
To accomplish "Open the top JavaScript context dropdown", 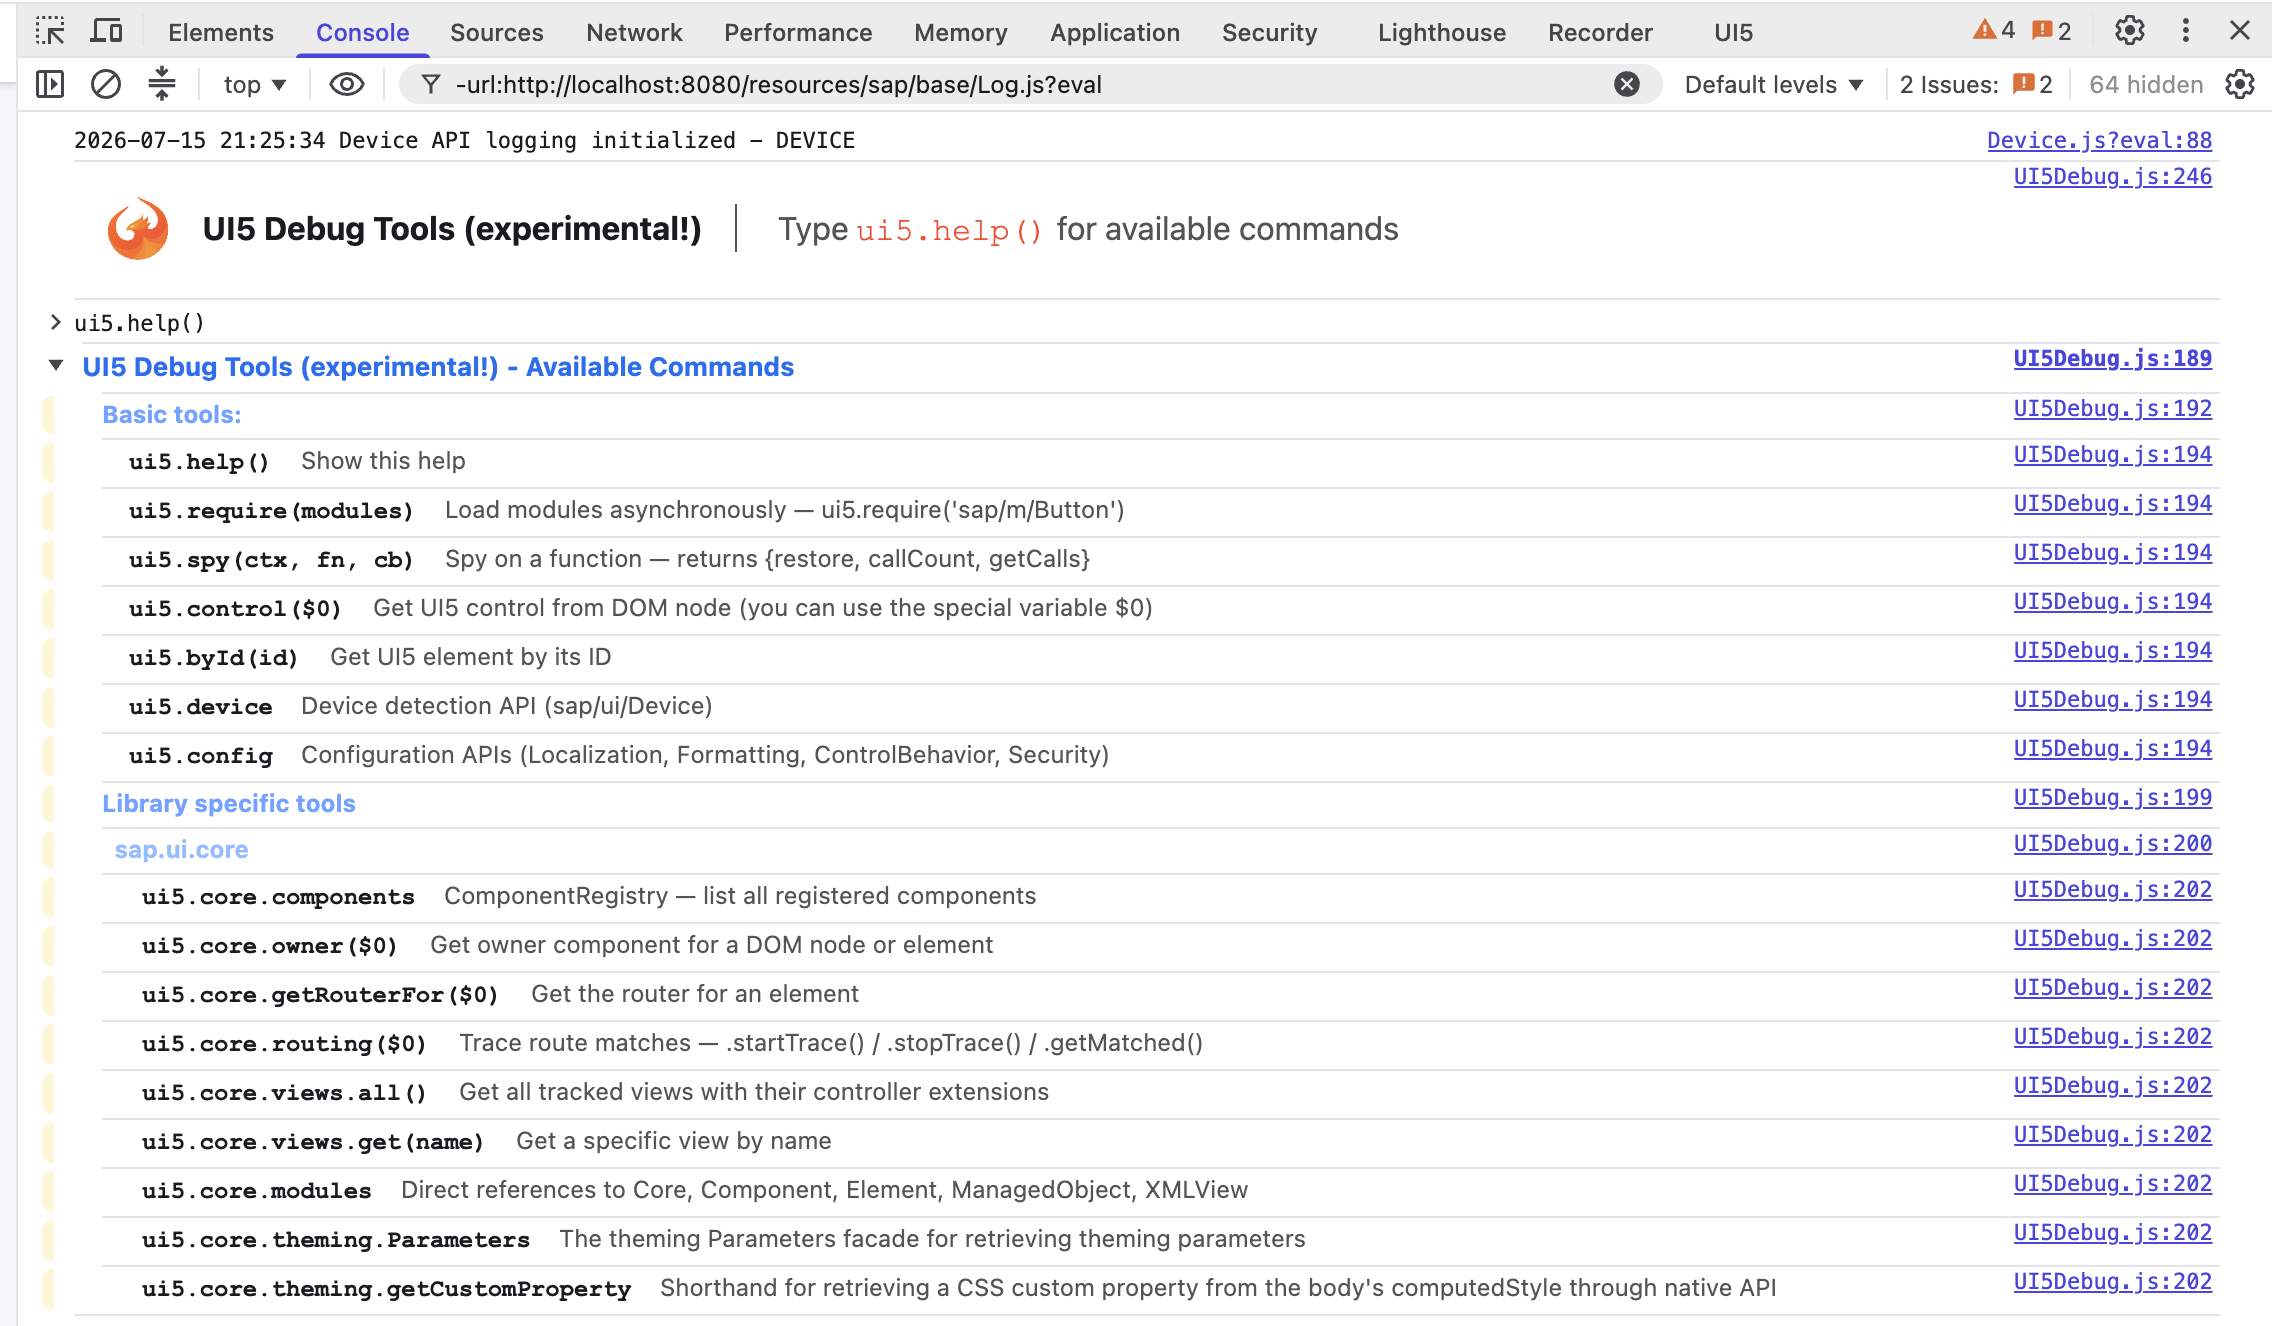I will coord(254,85).
